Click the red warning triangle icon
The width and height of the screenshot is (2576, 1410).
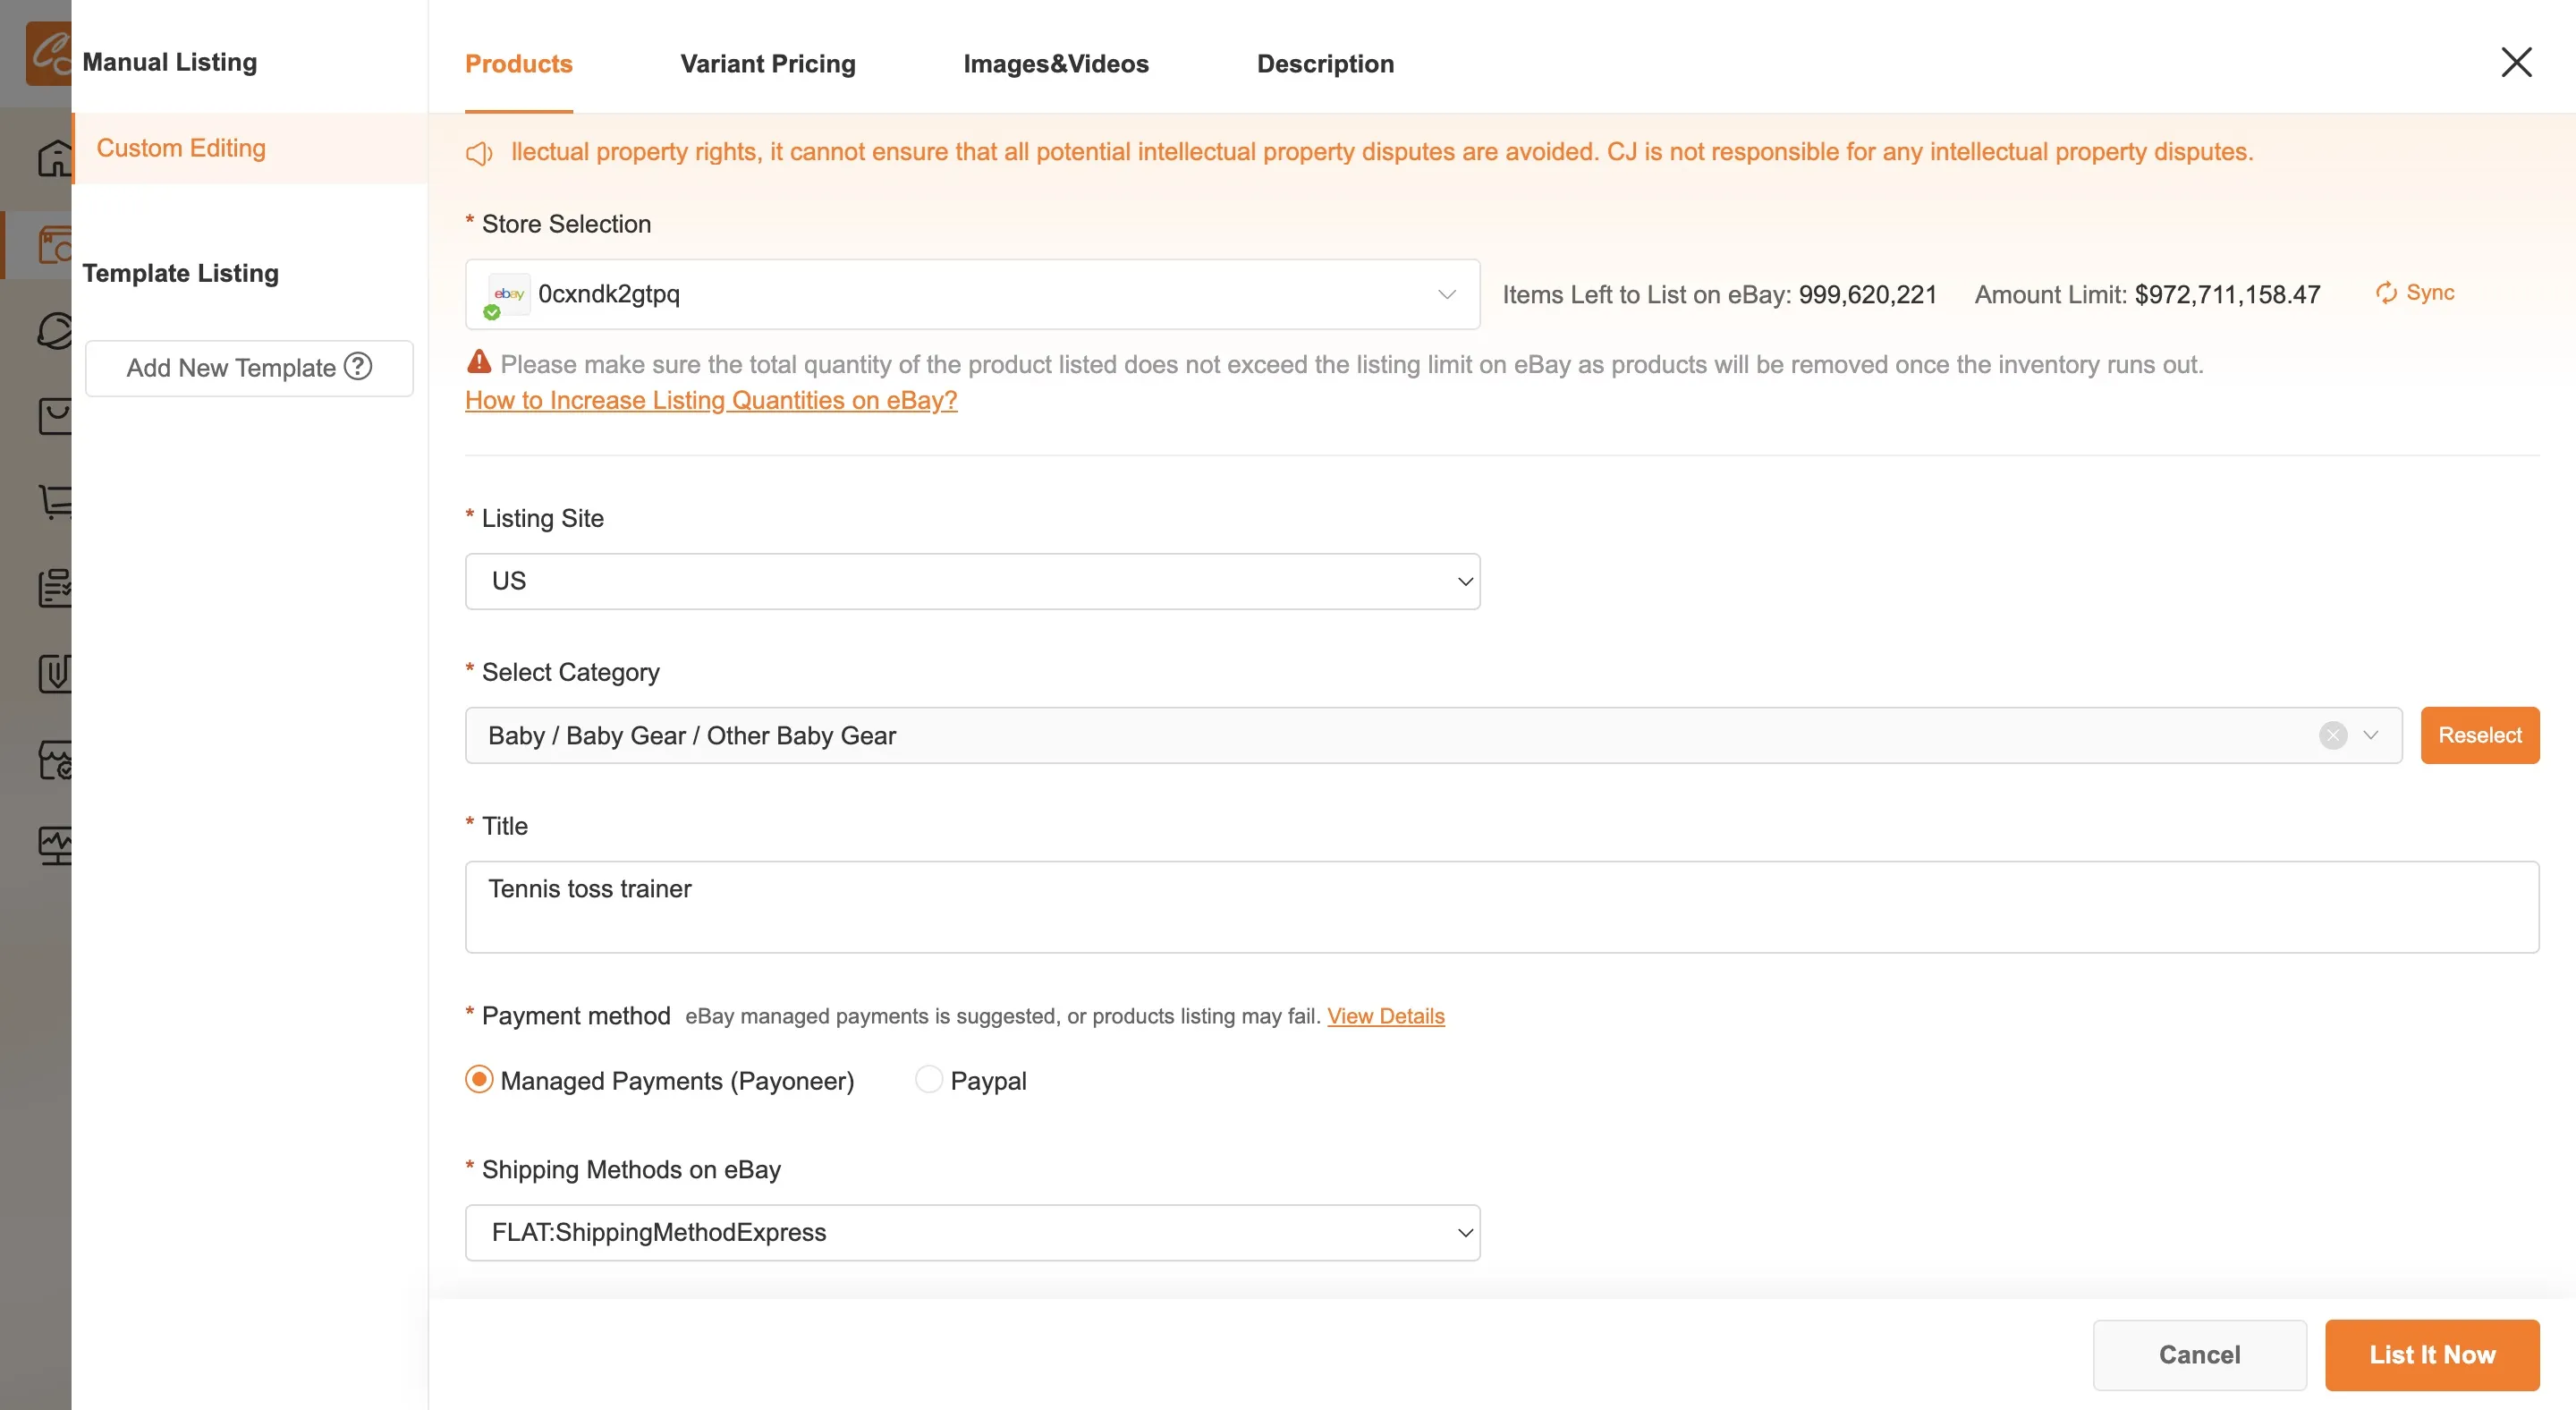click(479, 362)
